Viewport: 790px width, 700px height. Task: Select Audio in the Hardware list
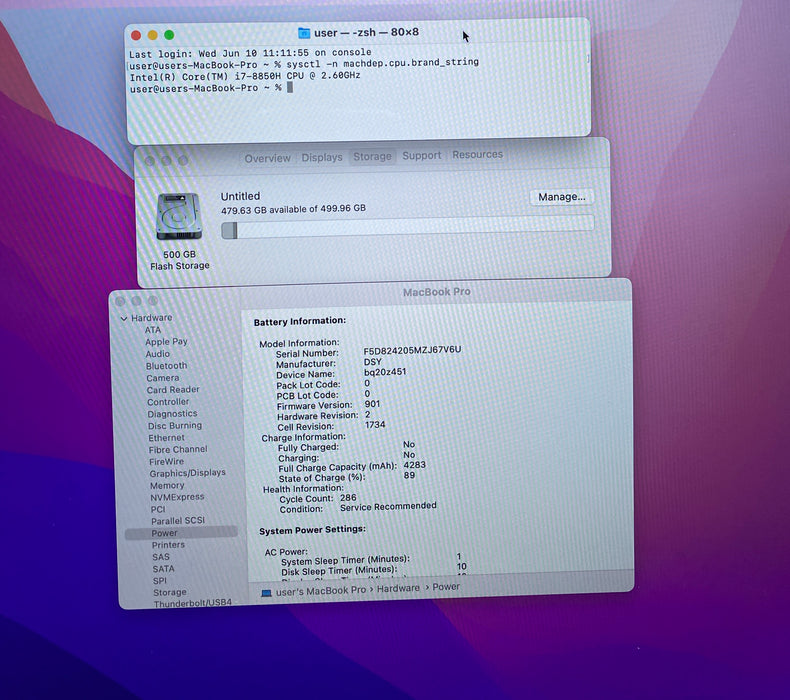158,354
